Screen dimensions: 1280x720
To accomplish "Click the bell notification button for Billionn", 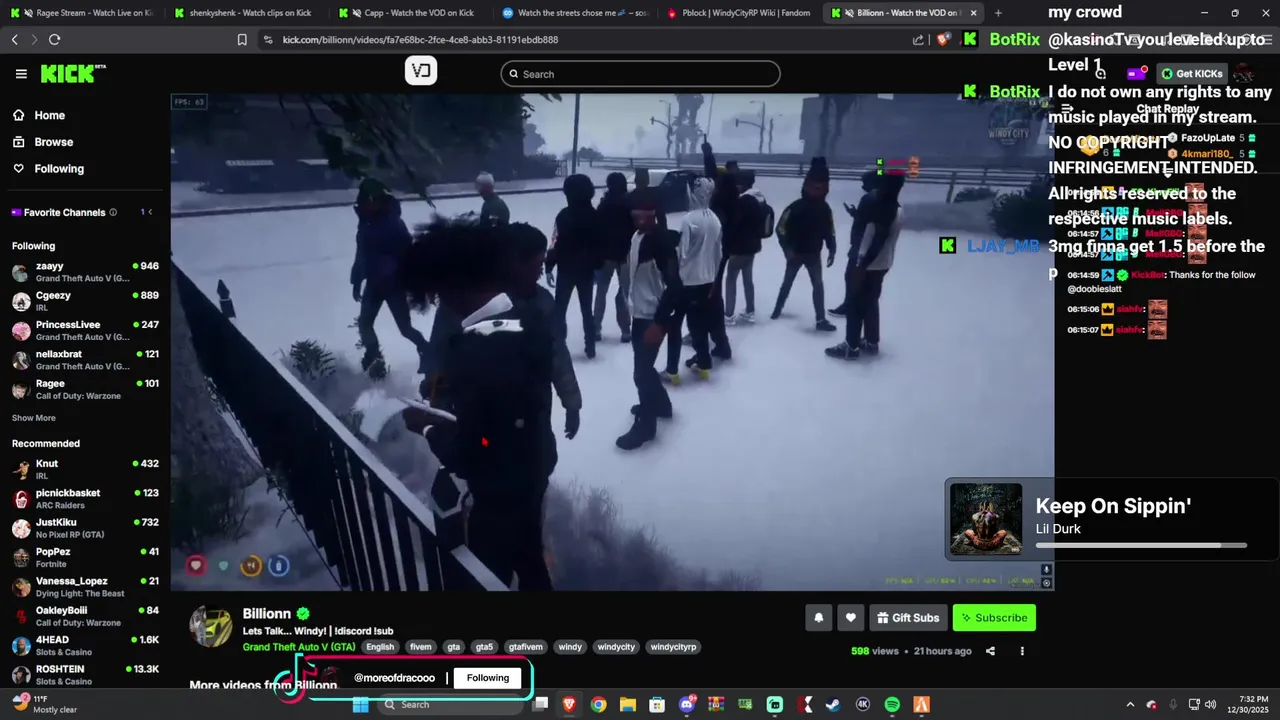I will coord(818,618).
